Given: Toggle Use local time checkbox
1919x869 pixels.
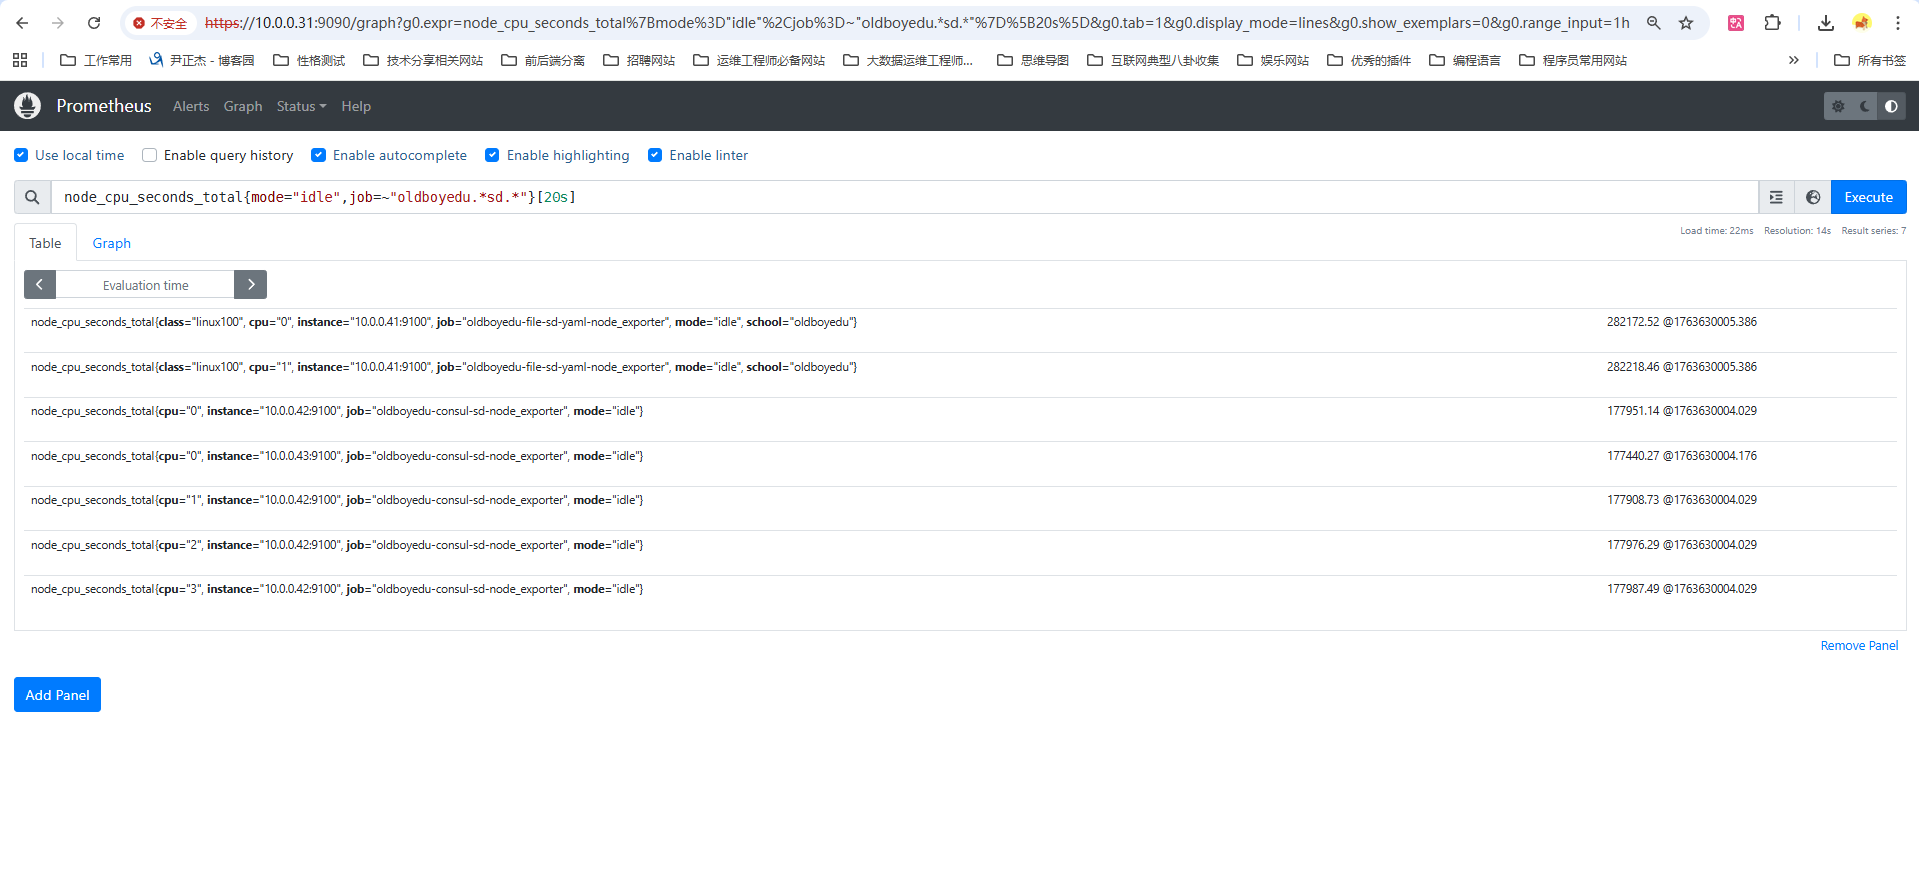Looking at the screenshot, I should tap(21, 155).
